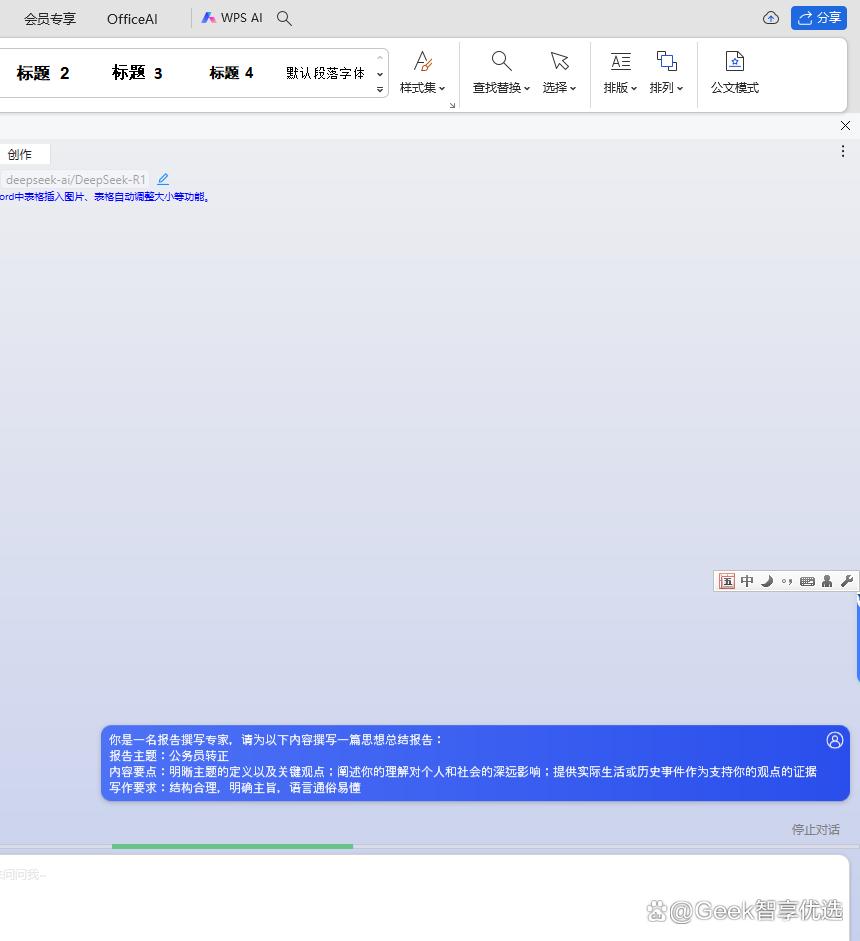Viewport: 860px width, 941px height.
Task: Click 停止对话 to stop generation
Action: click(x=816, y=829)
